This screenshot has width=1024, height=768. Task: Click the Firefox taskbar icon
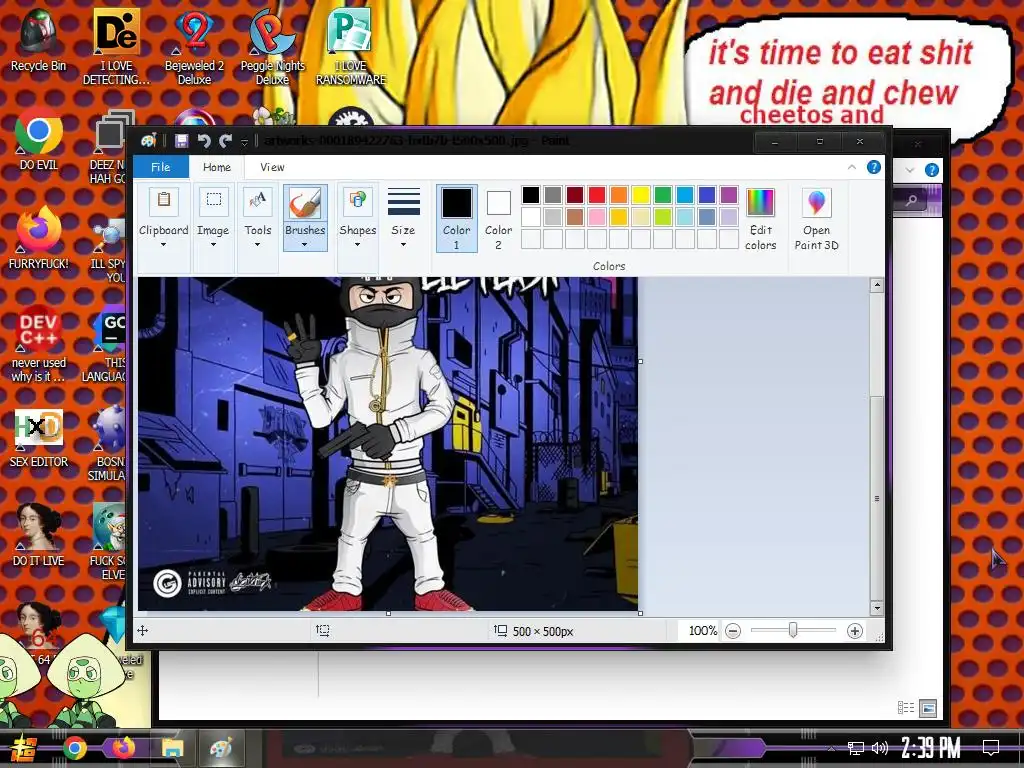coord(123,748)
